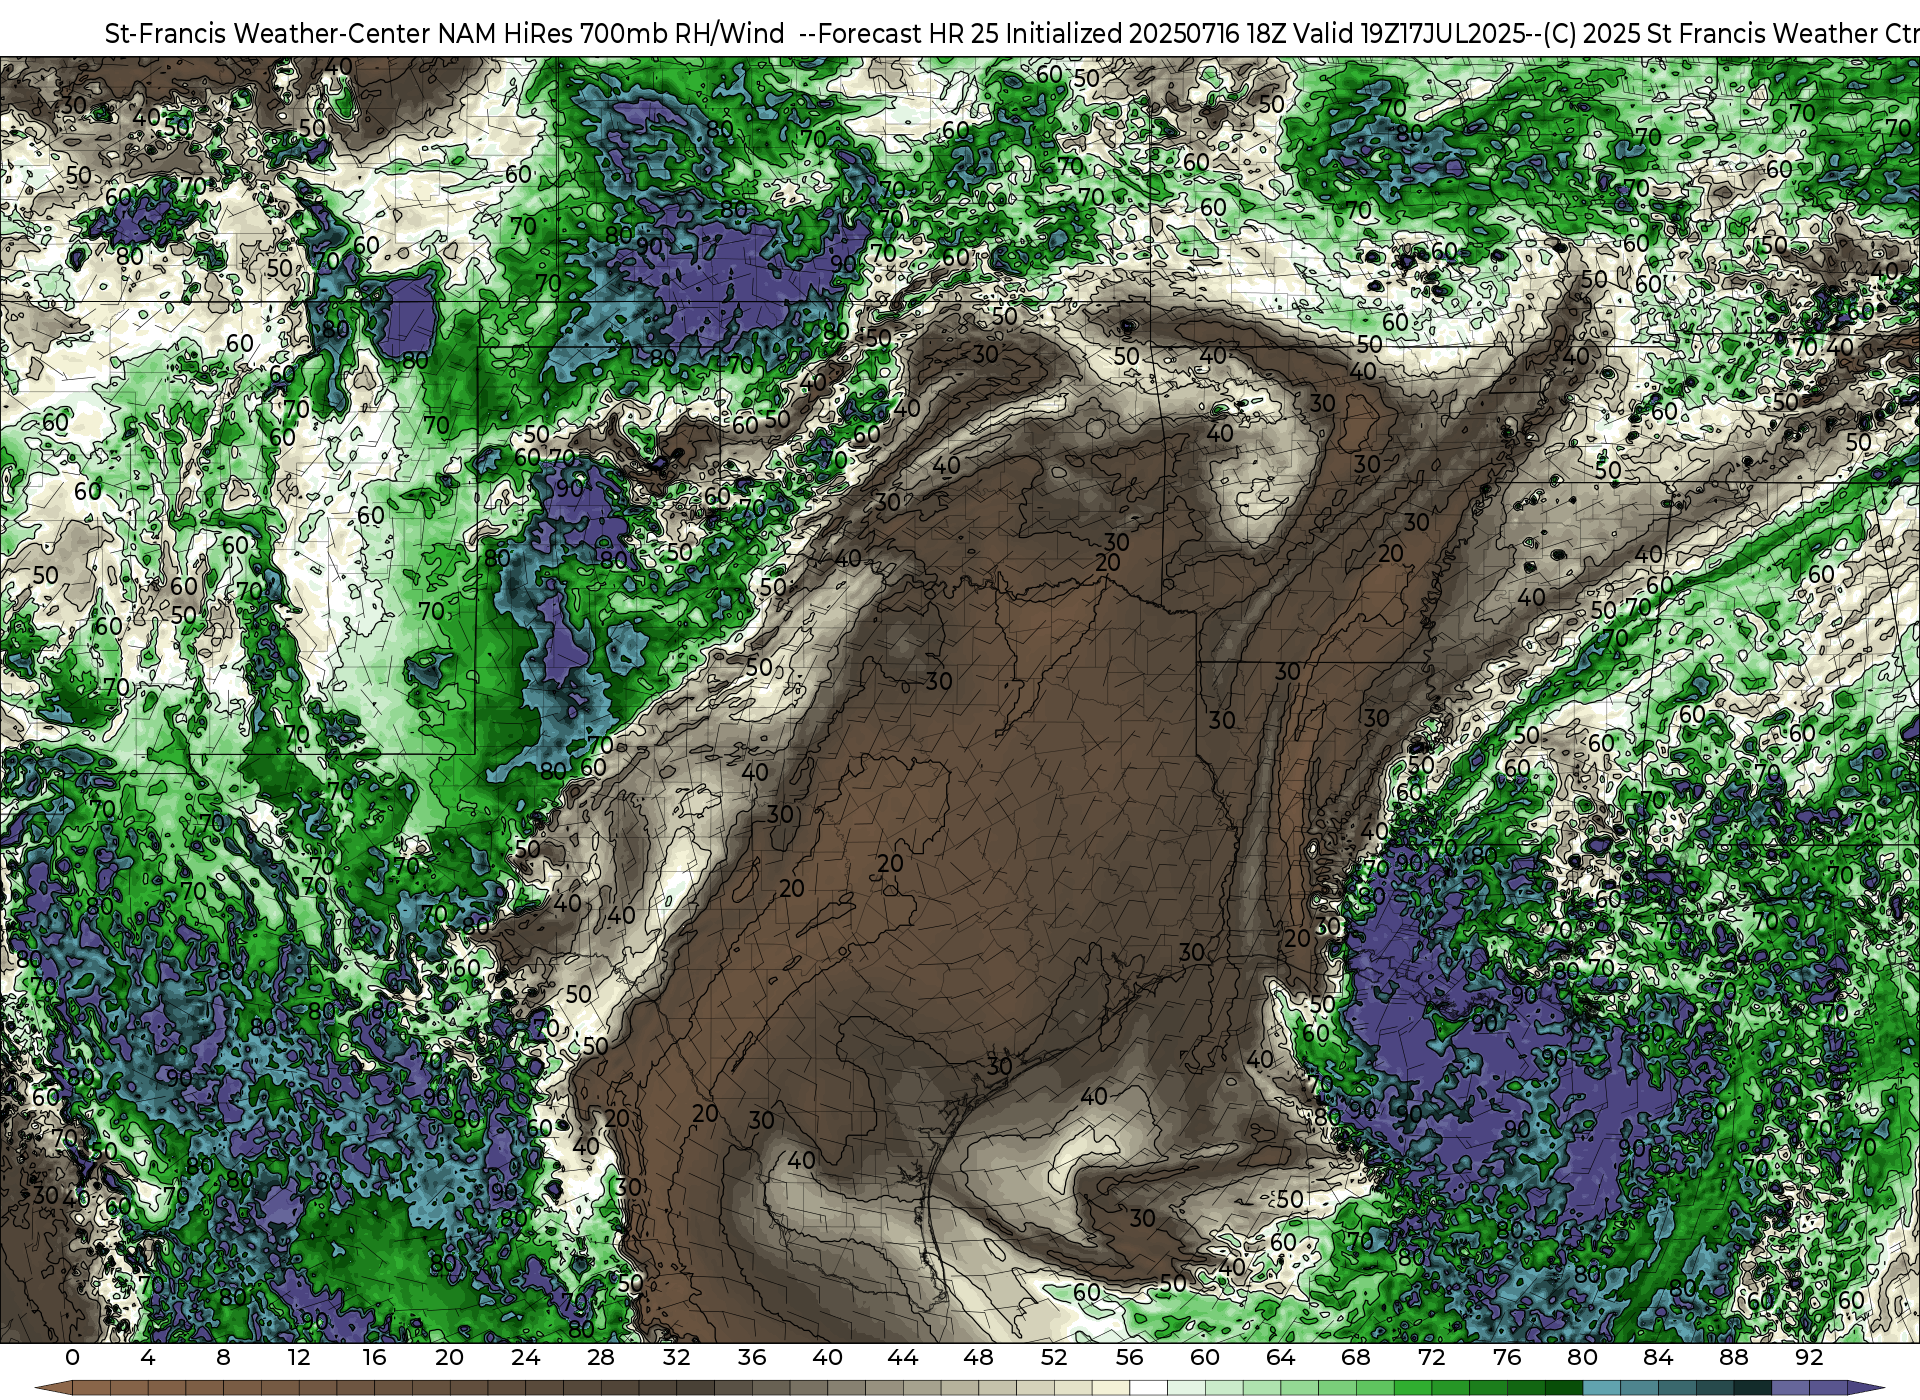Click the '48' colorbar tick label

tap(979, 1358)
